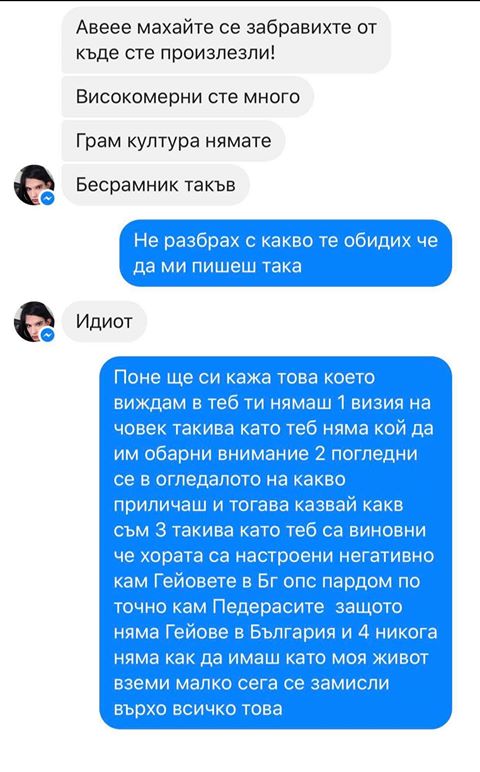Click the word "България" in the long message

click(292, 632)
